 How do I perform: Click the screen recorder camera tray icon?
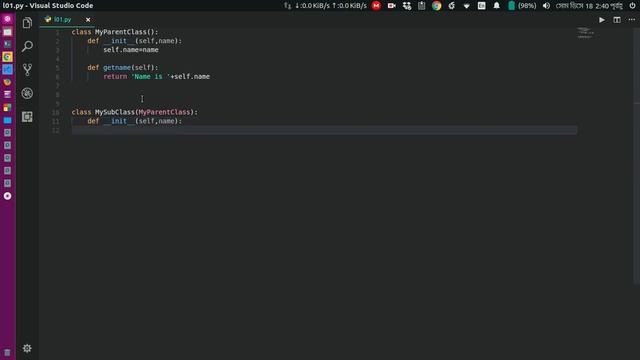391,6
